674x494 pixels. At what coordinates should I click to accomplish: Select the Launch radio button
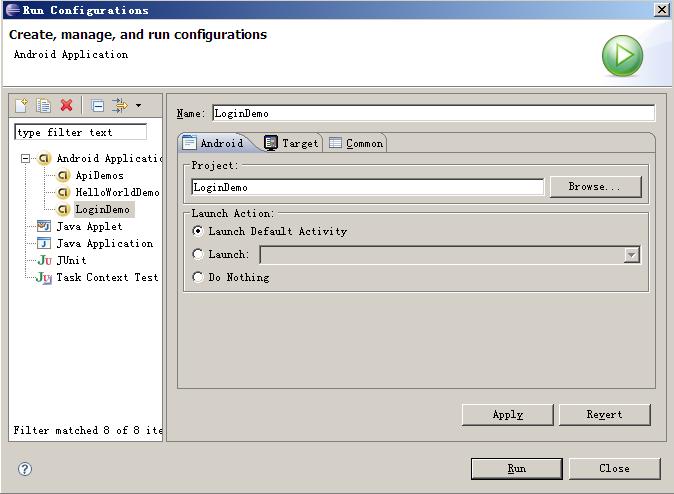(x=198, y=255)
